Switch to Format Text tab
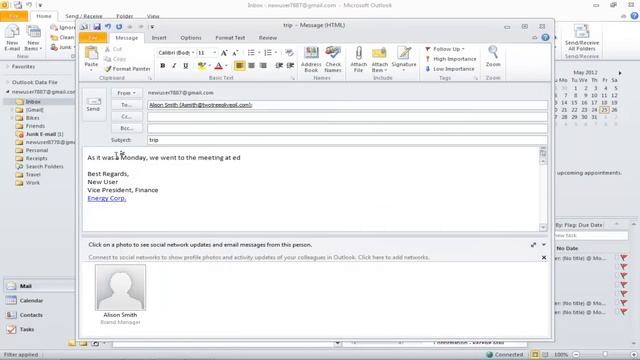The height and width of the screenshot is (360, 640). coord(230,38)
